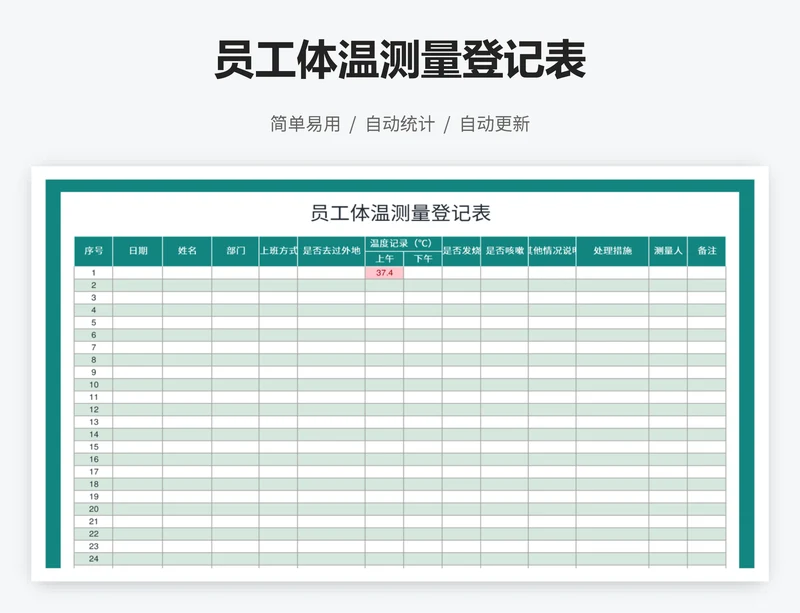Select row number 24 cell
The width and height of the screenshot is (800, 613).
pos(93,559)
